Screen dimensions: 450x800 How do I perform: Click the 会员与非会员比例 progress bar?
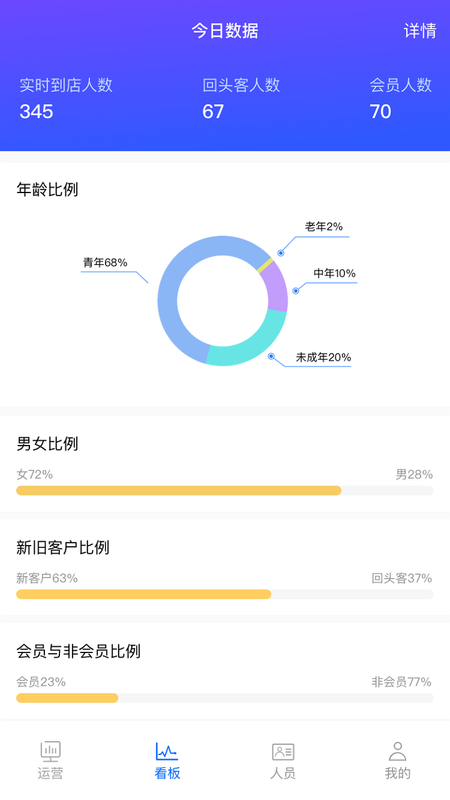(225, 698)
